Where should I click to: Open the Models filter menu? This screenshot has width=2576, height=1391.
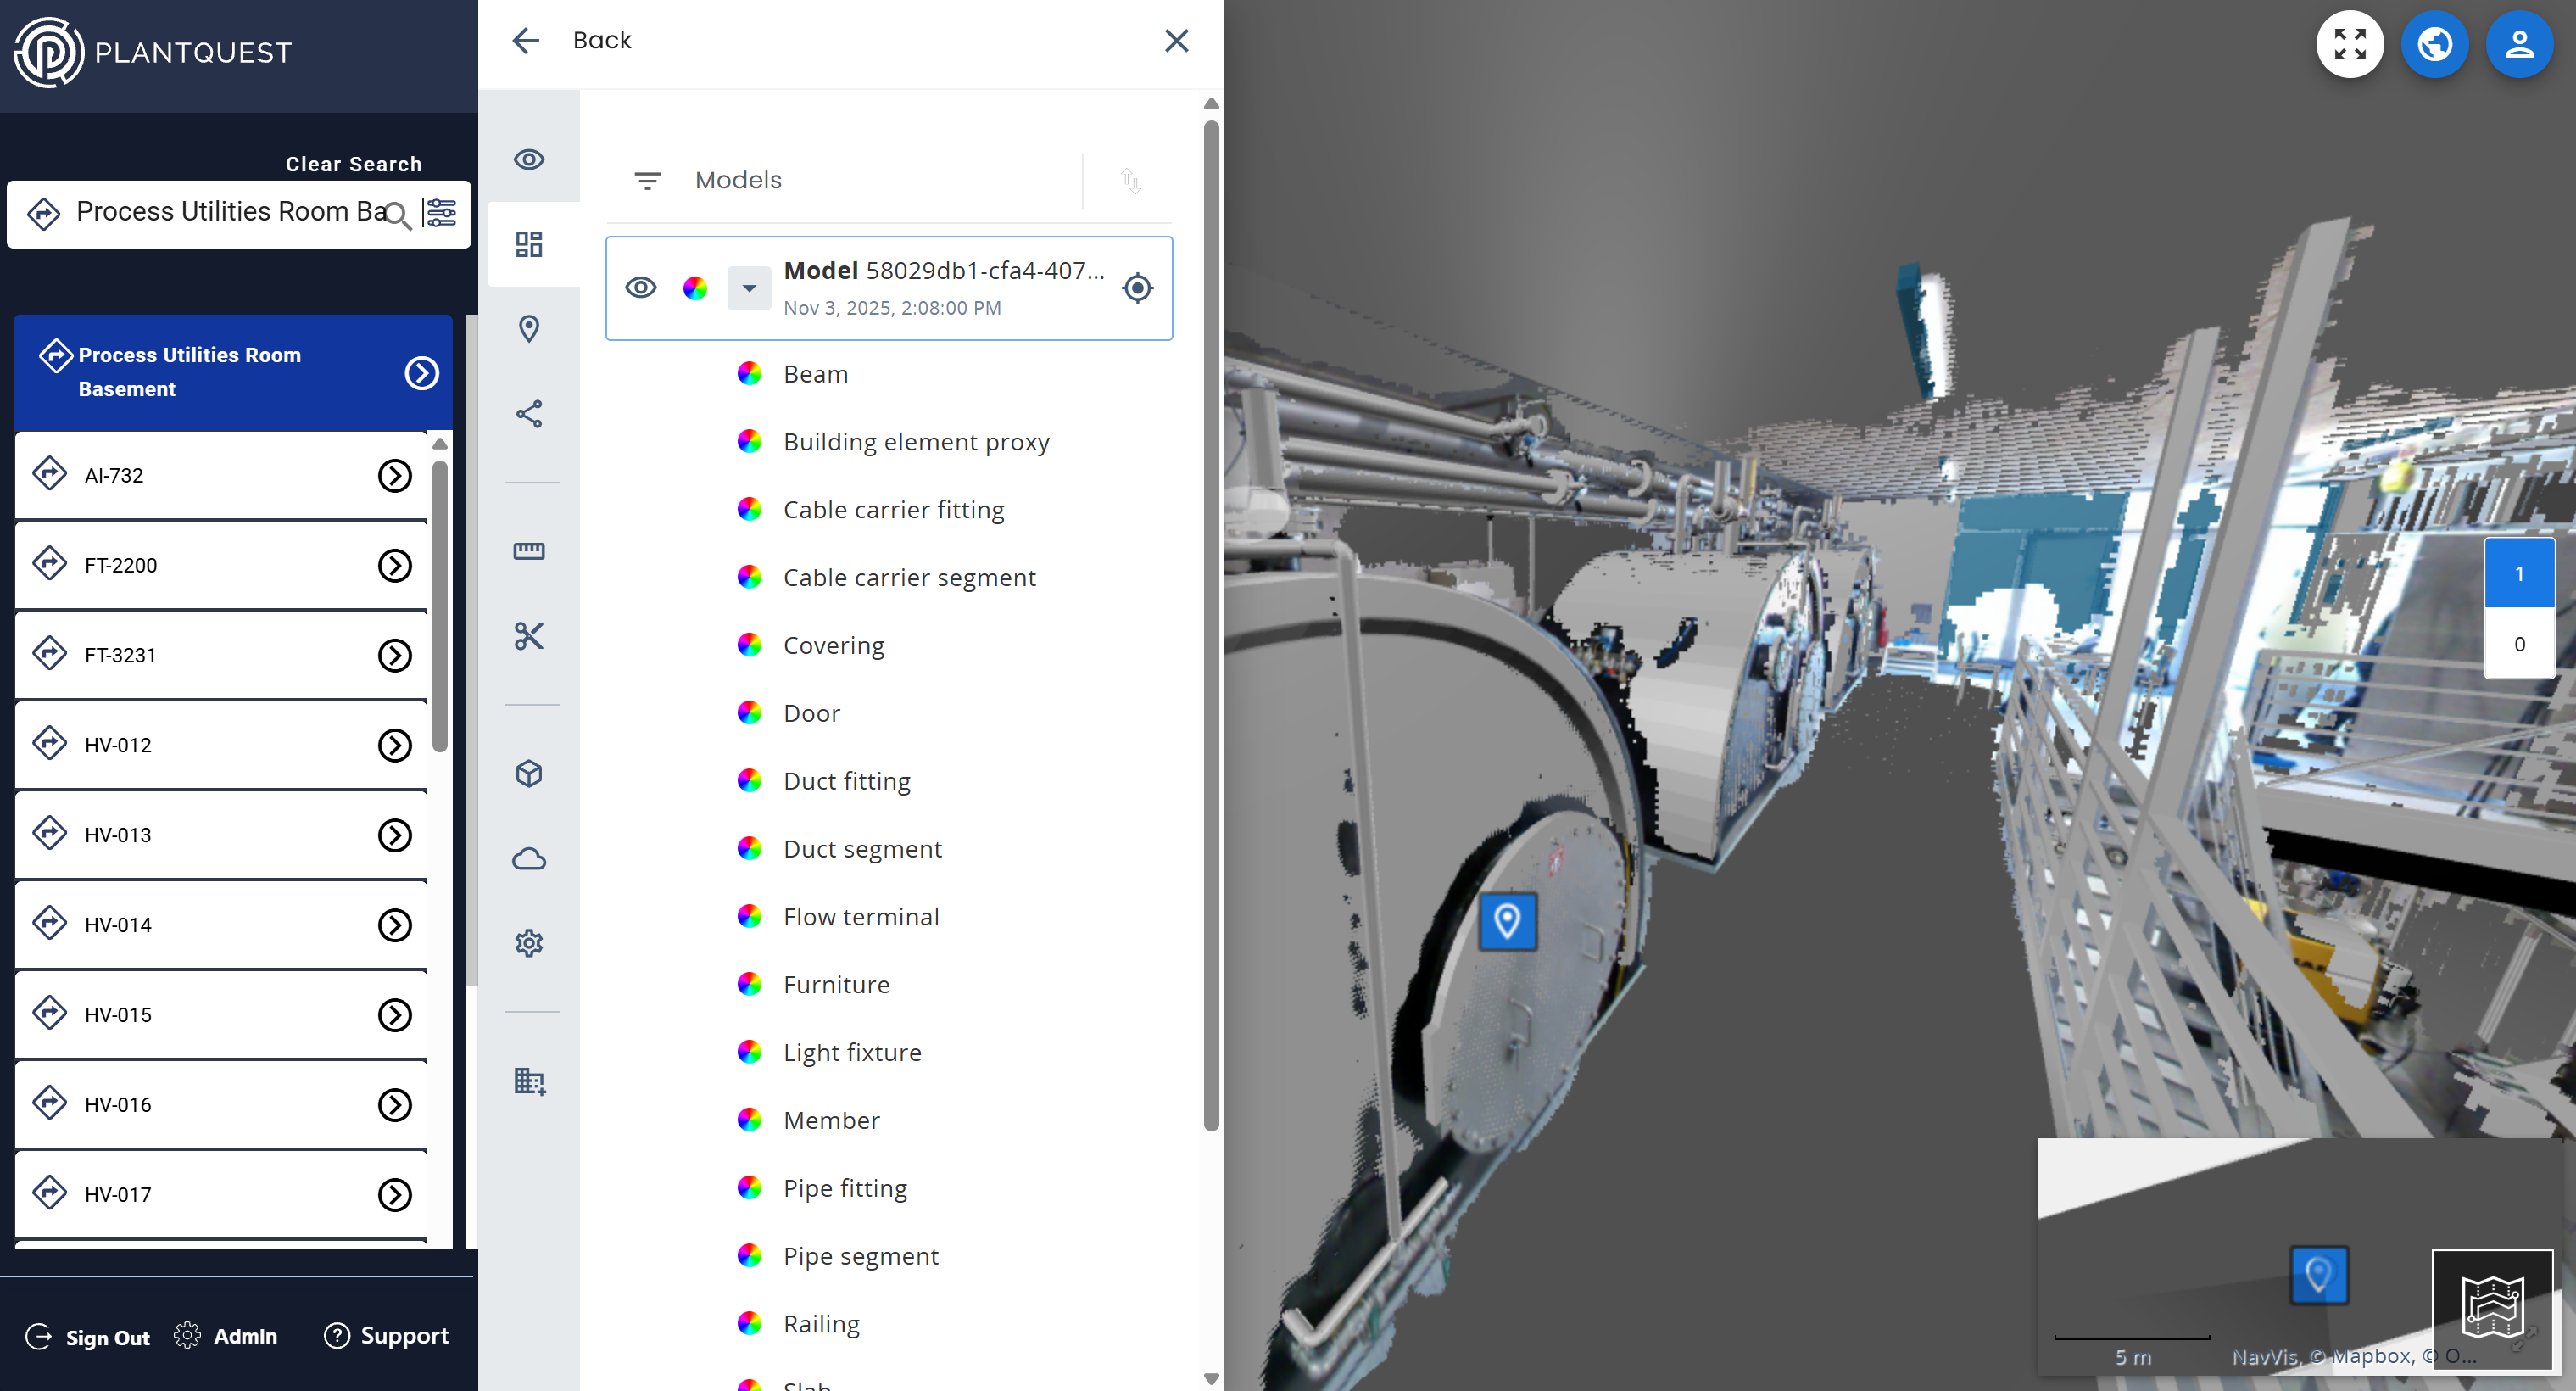(x=647, y=181)
